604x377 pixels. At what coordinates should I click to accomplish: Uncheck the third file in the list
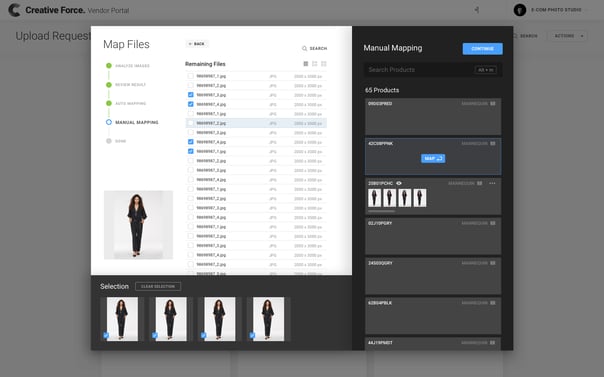pos(191,95)
